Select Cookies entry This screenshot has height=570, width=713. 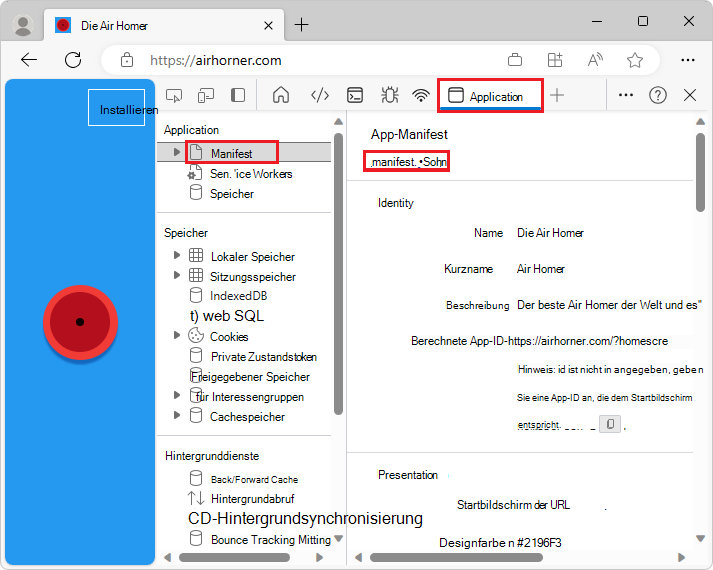(218, 336)
